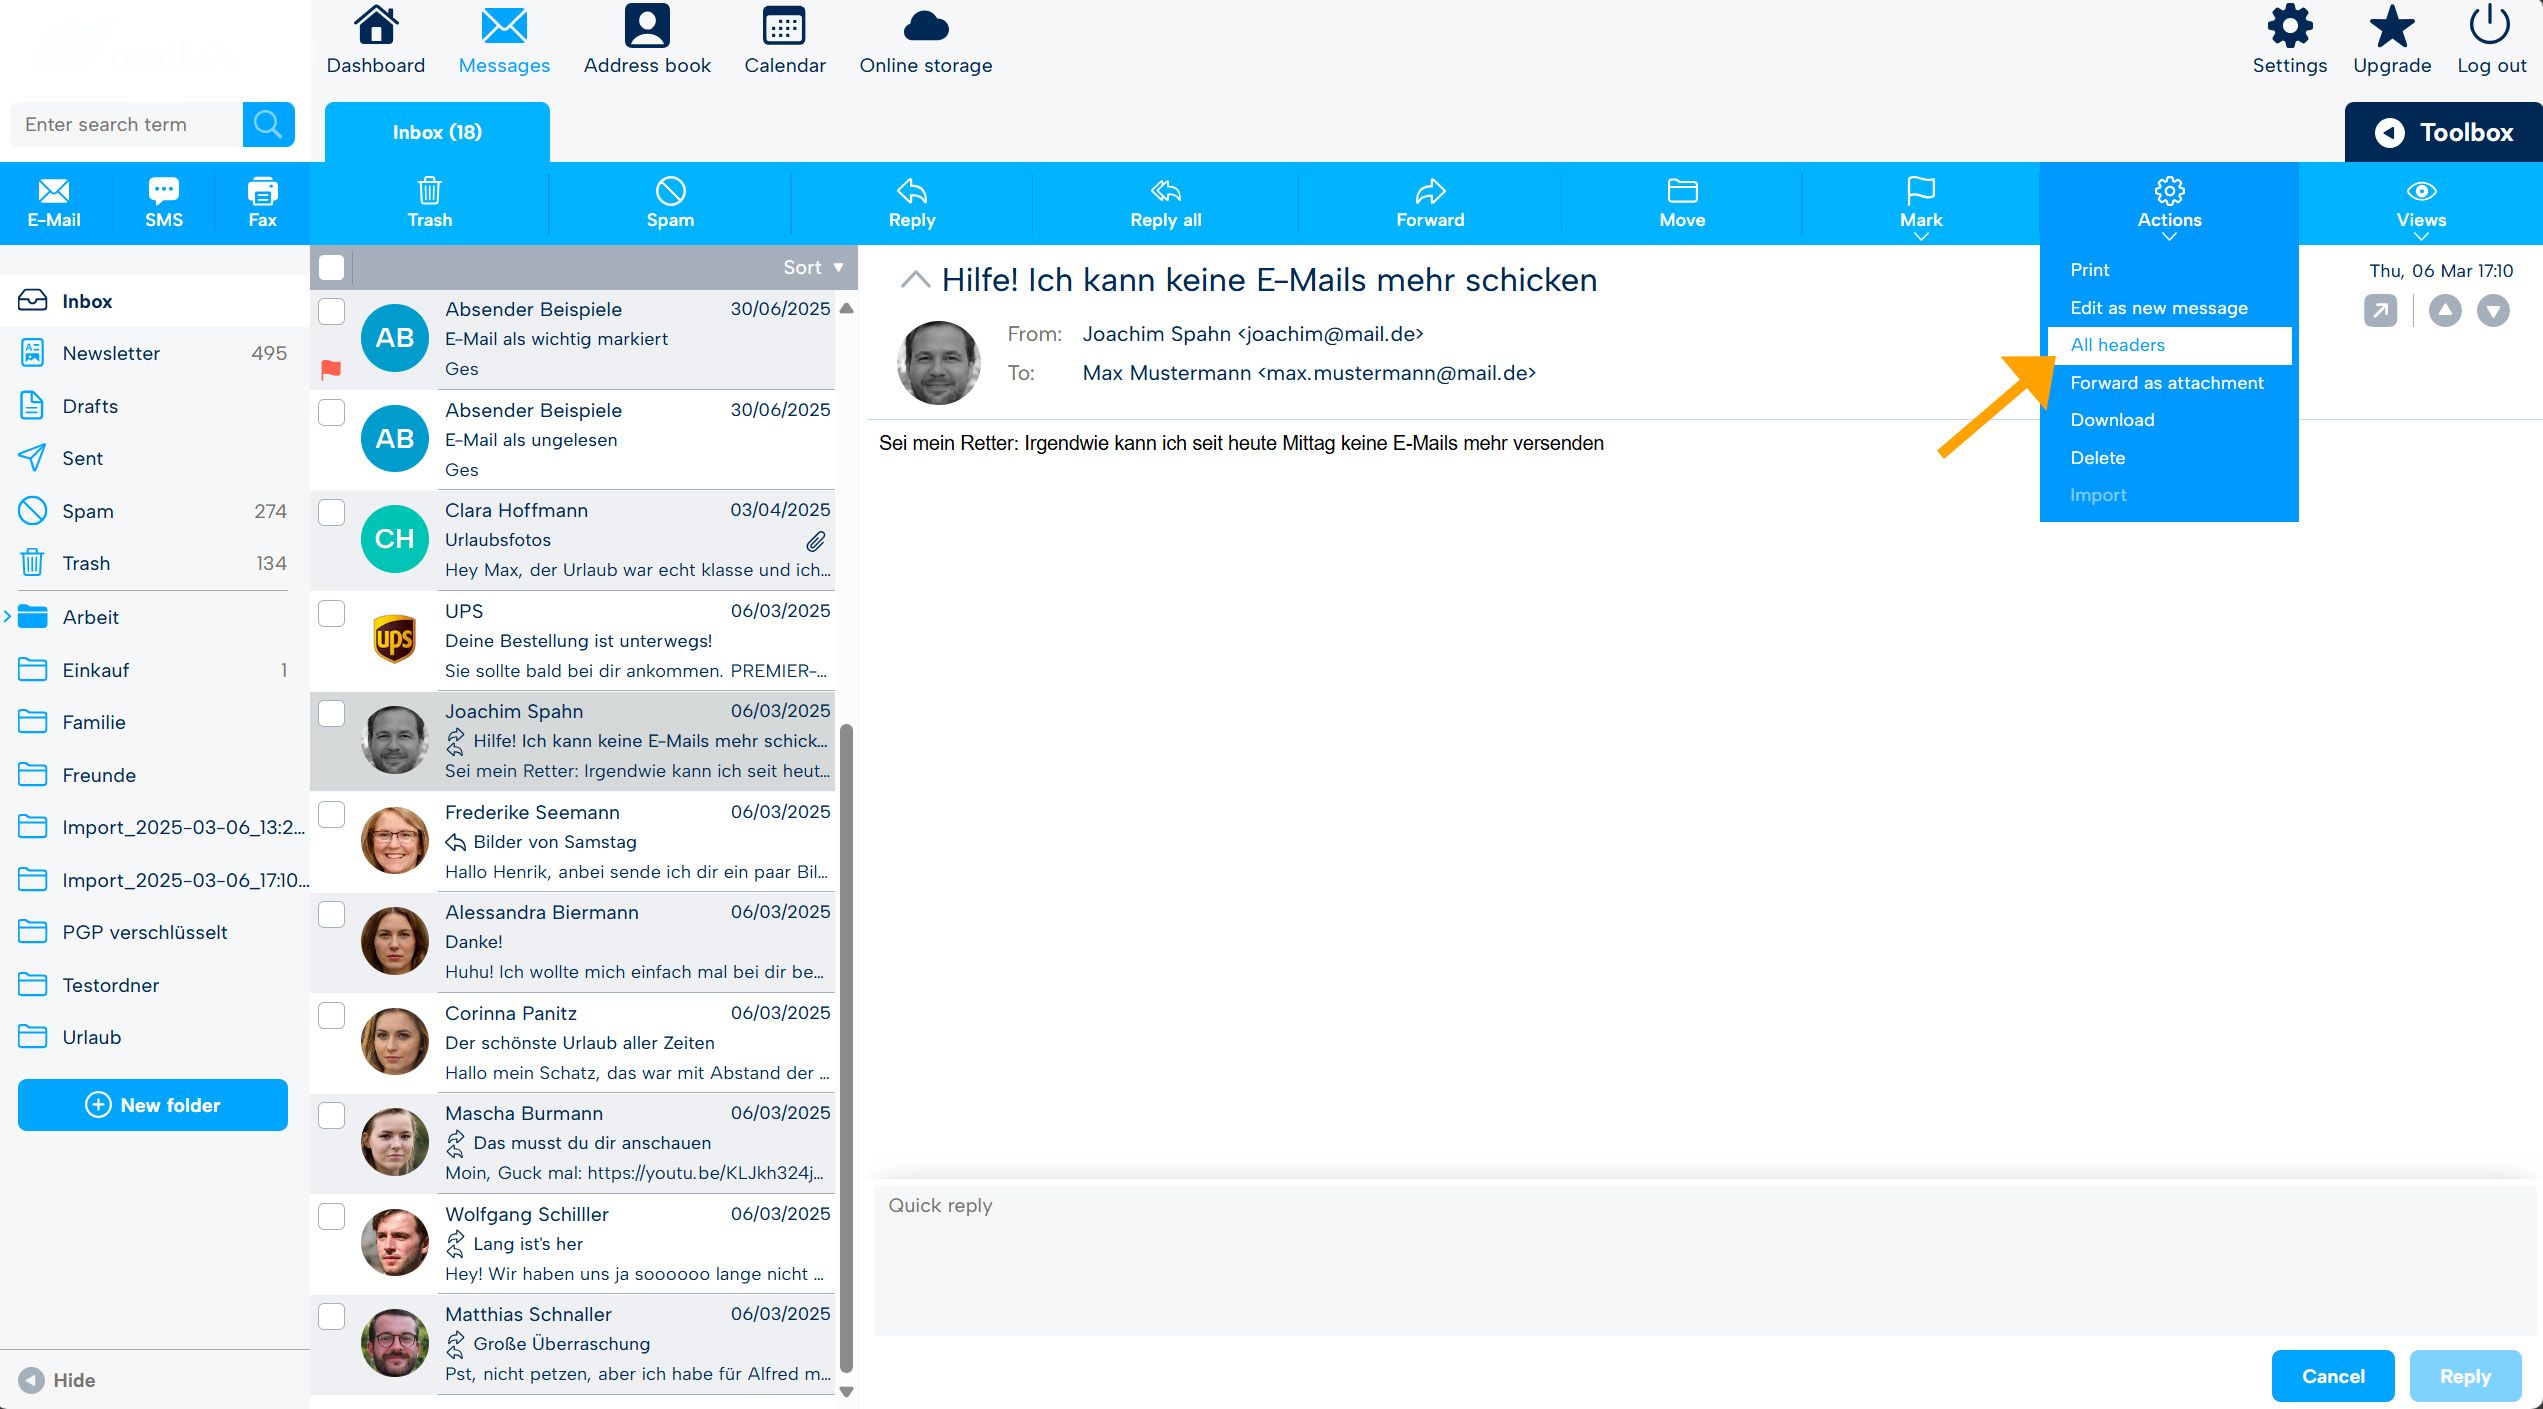The image size is (2543, 1409).
Task: Click paperclip attachment icon on Urlaubsfotos
Action: [815, 541]
